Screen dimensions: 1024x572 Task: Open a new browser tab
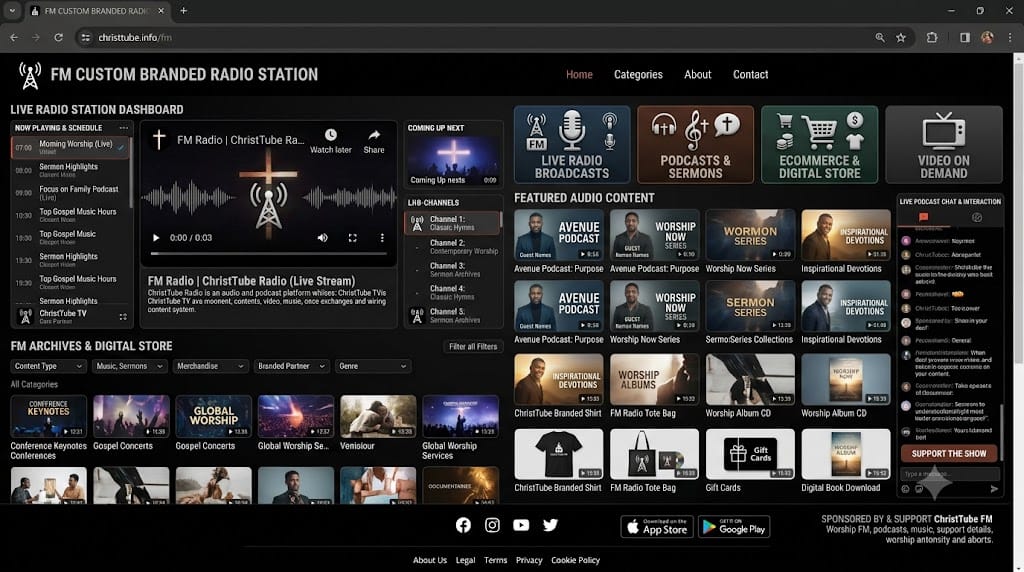(x=184, y=10)
